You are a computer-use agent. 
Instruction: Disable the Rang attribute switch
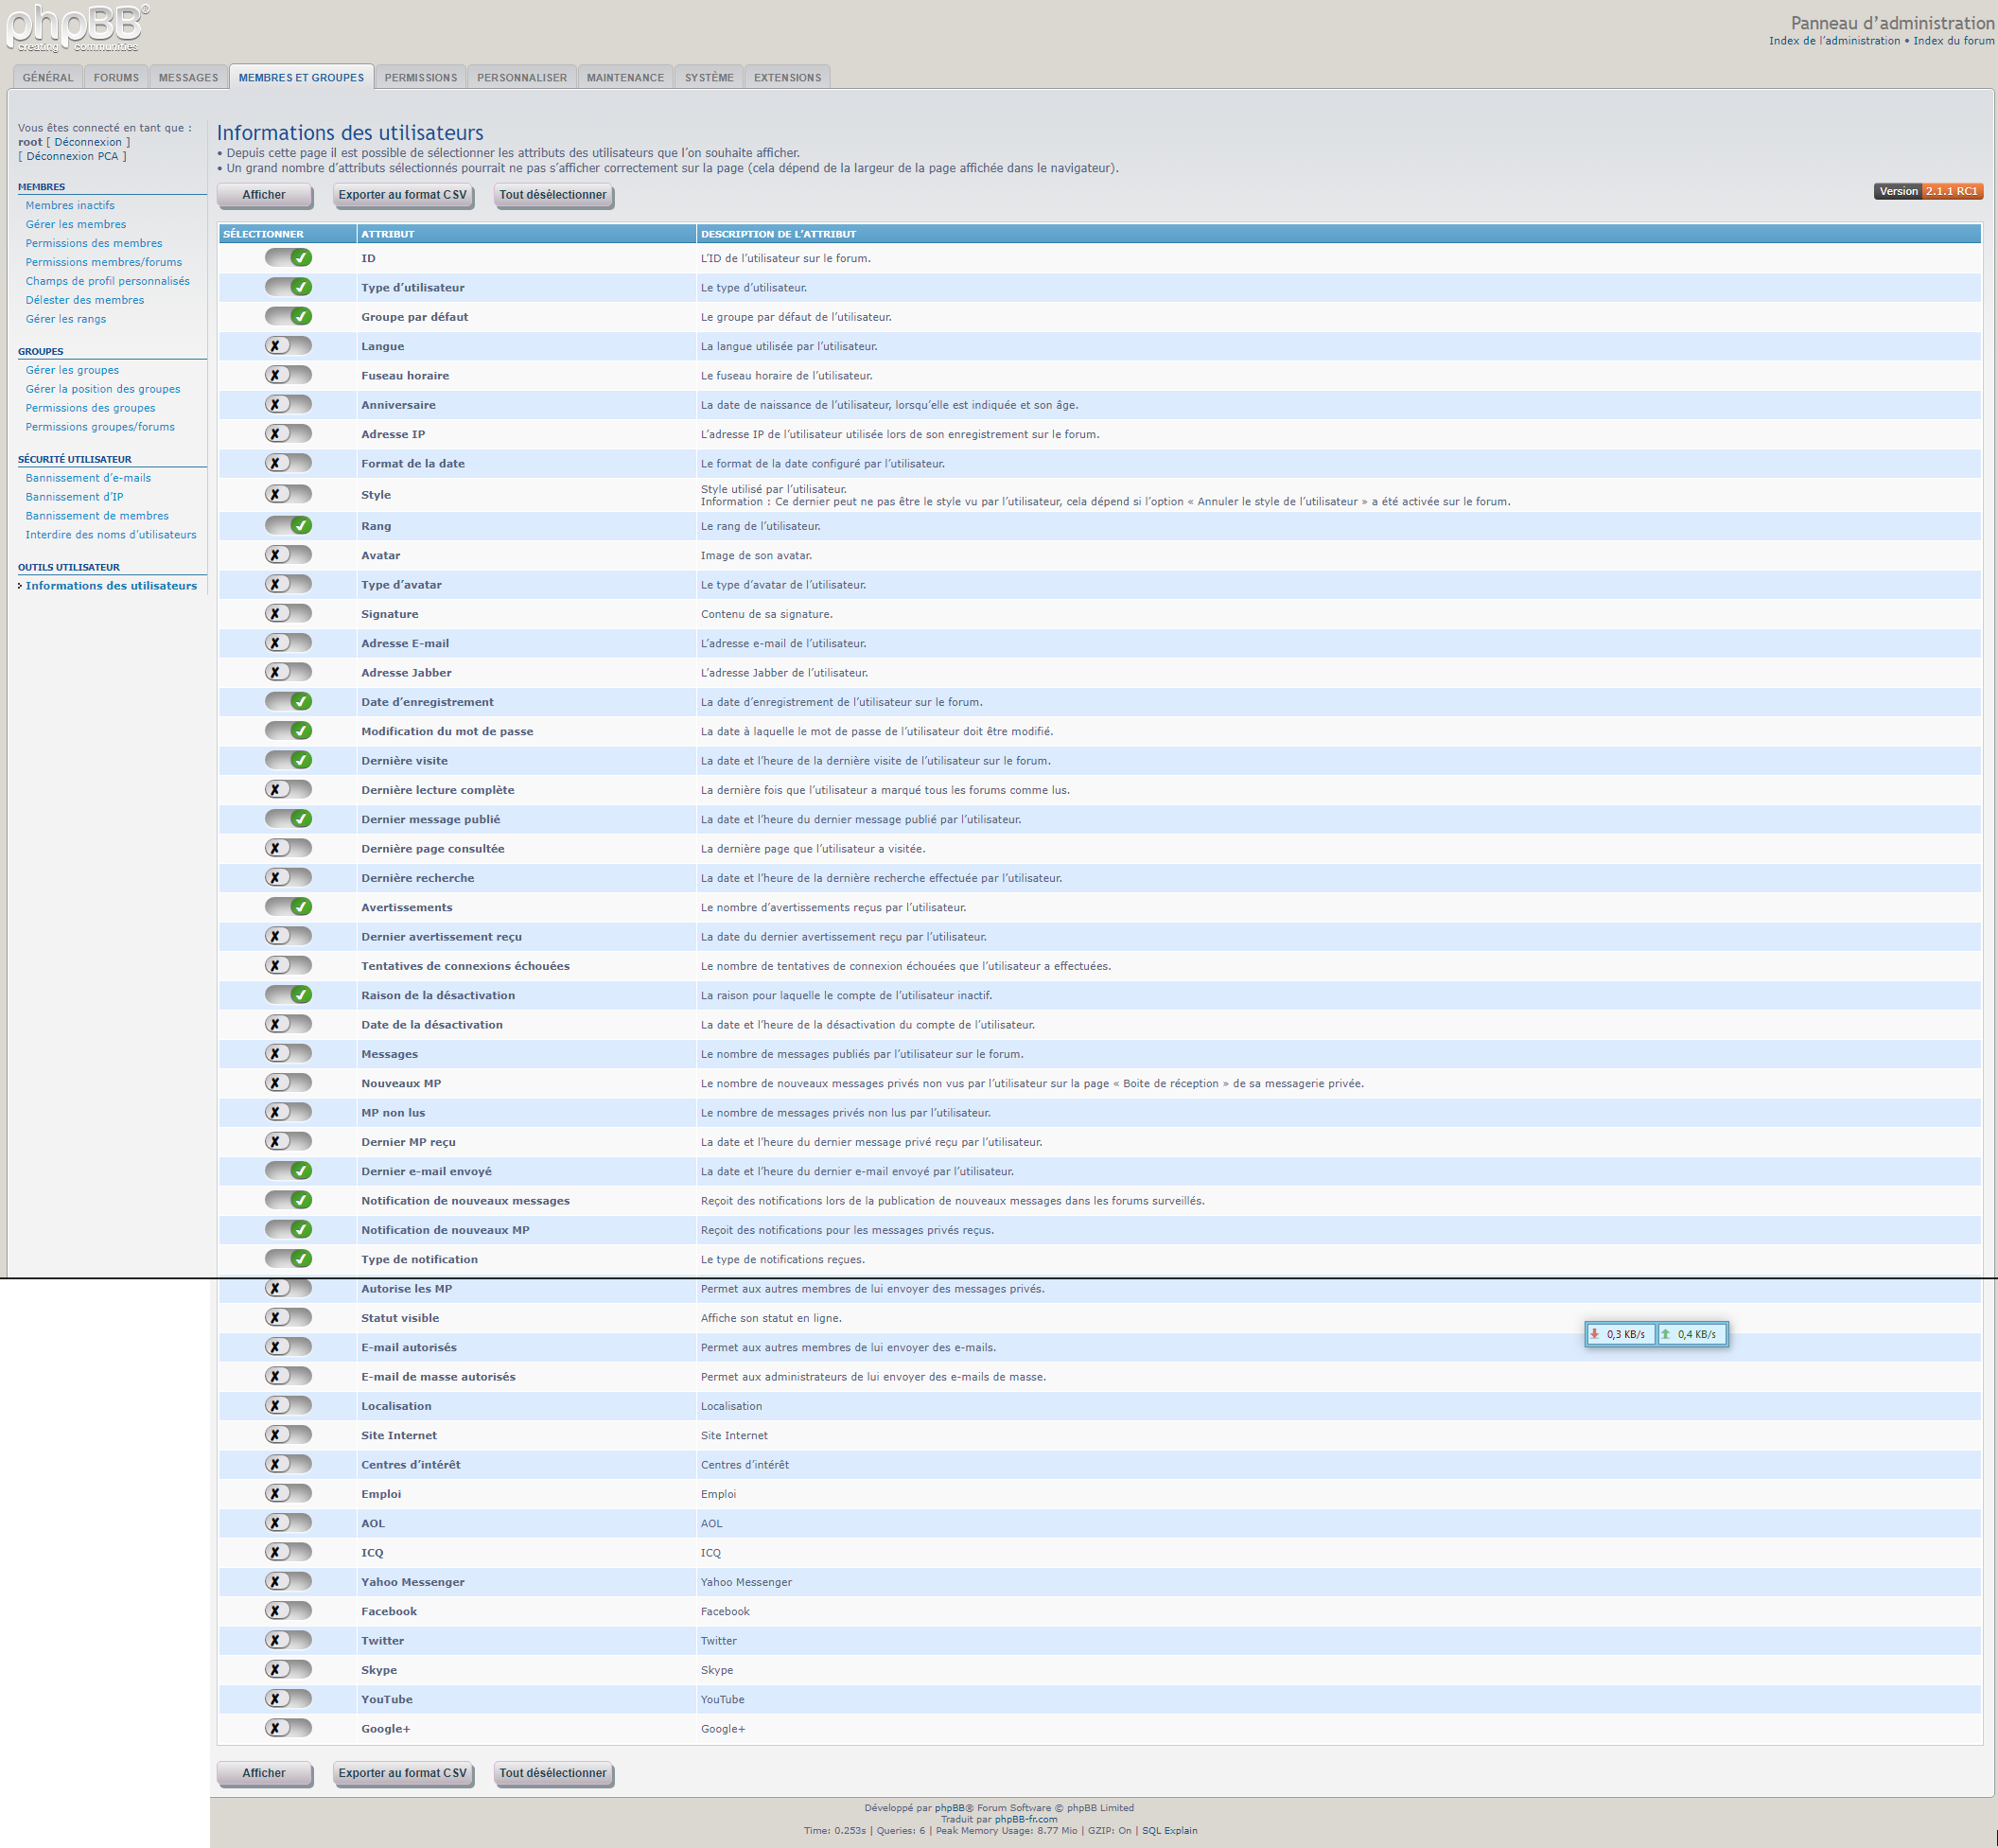pos(288,526)
